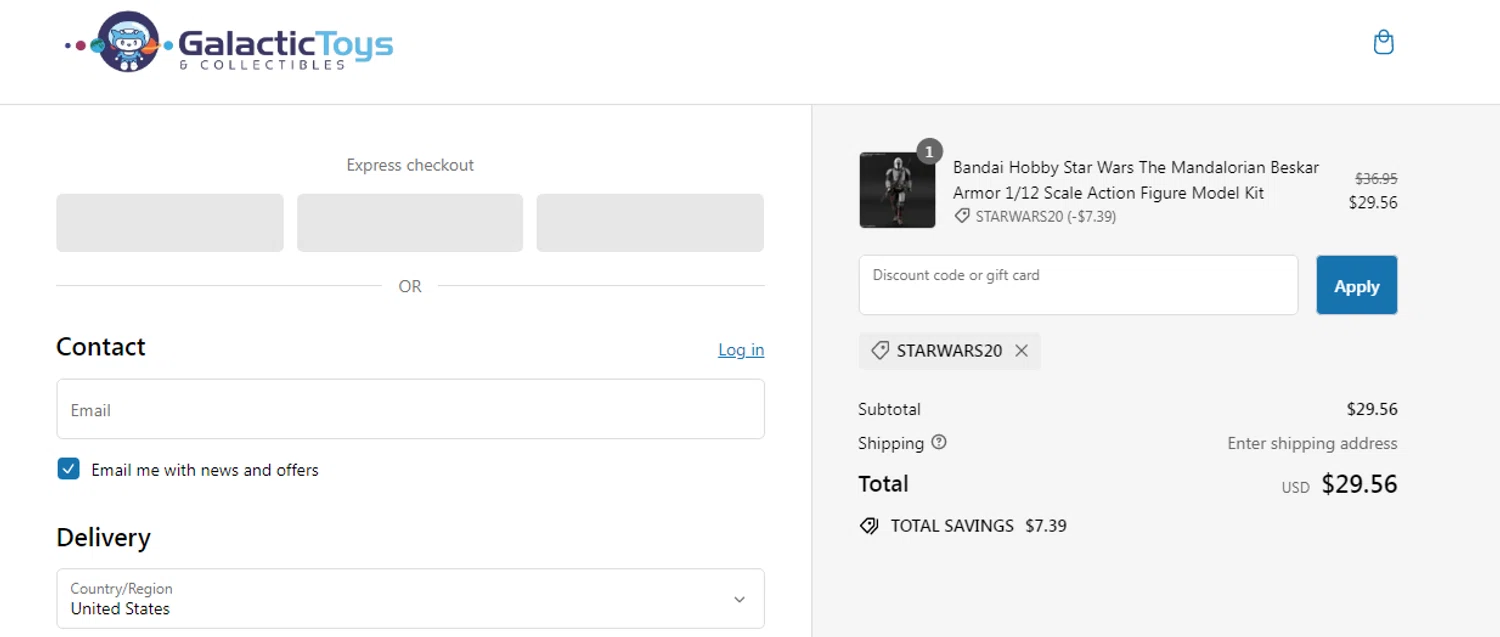Click the Mandalorian product thumbnail
Viewport: 1500px width, 637px height.
coord(897,190)
